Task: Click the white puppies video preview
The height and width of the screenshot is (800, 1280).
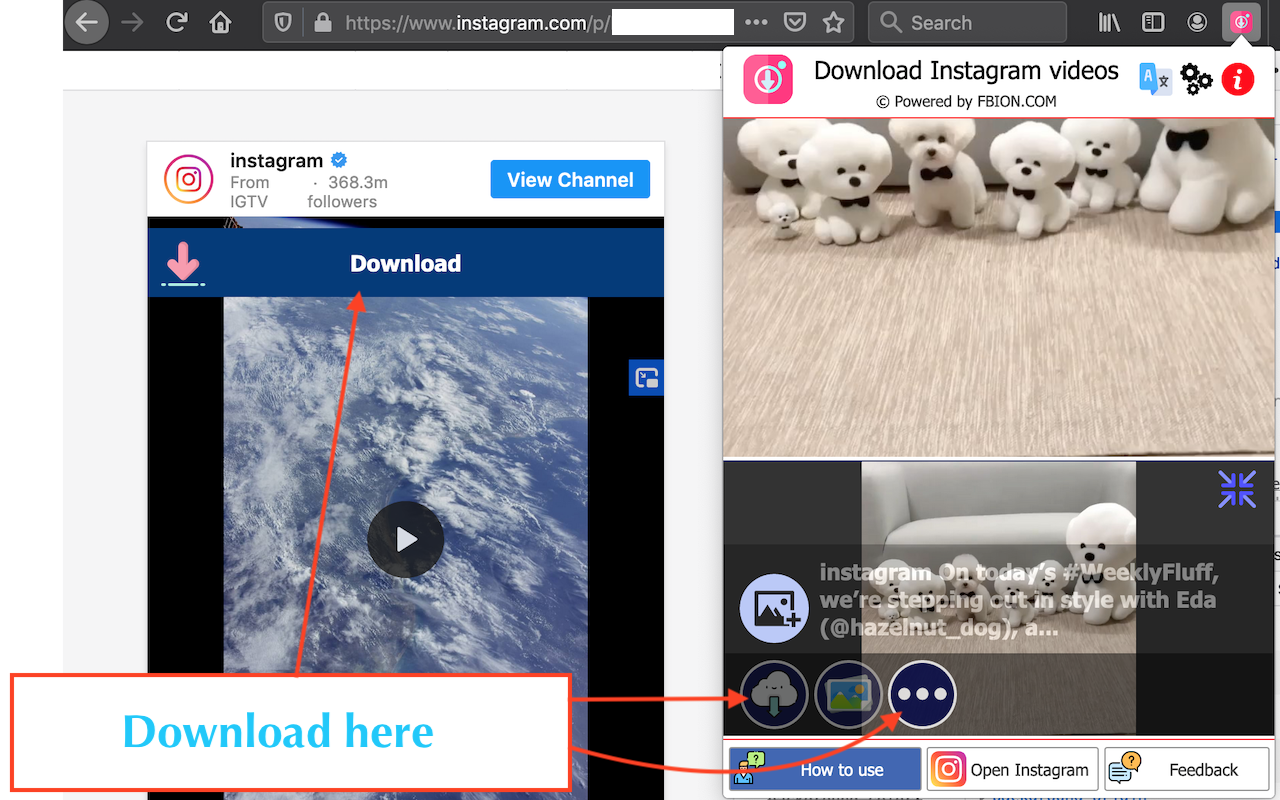Action: [999, 288]
